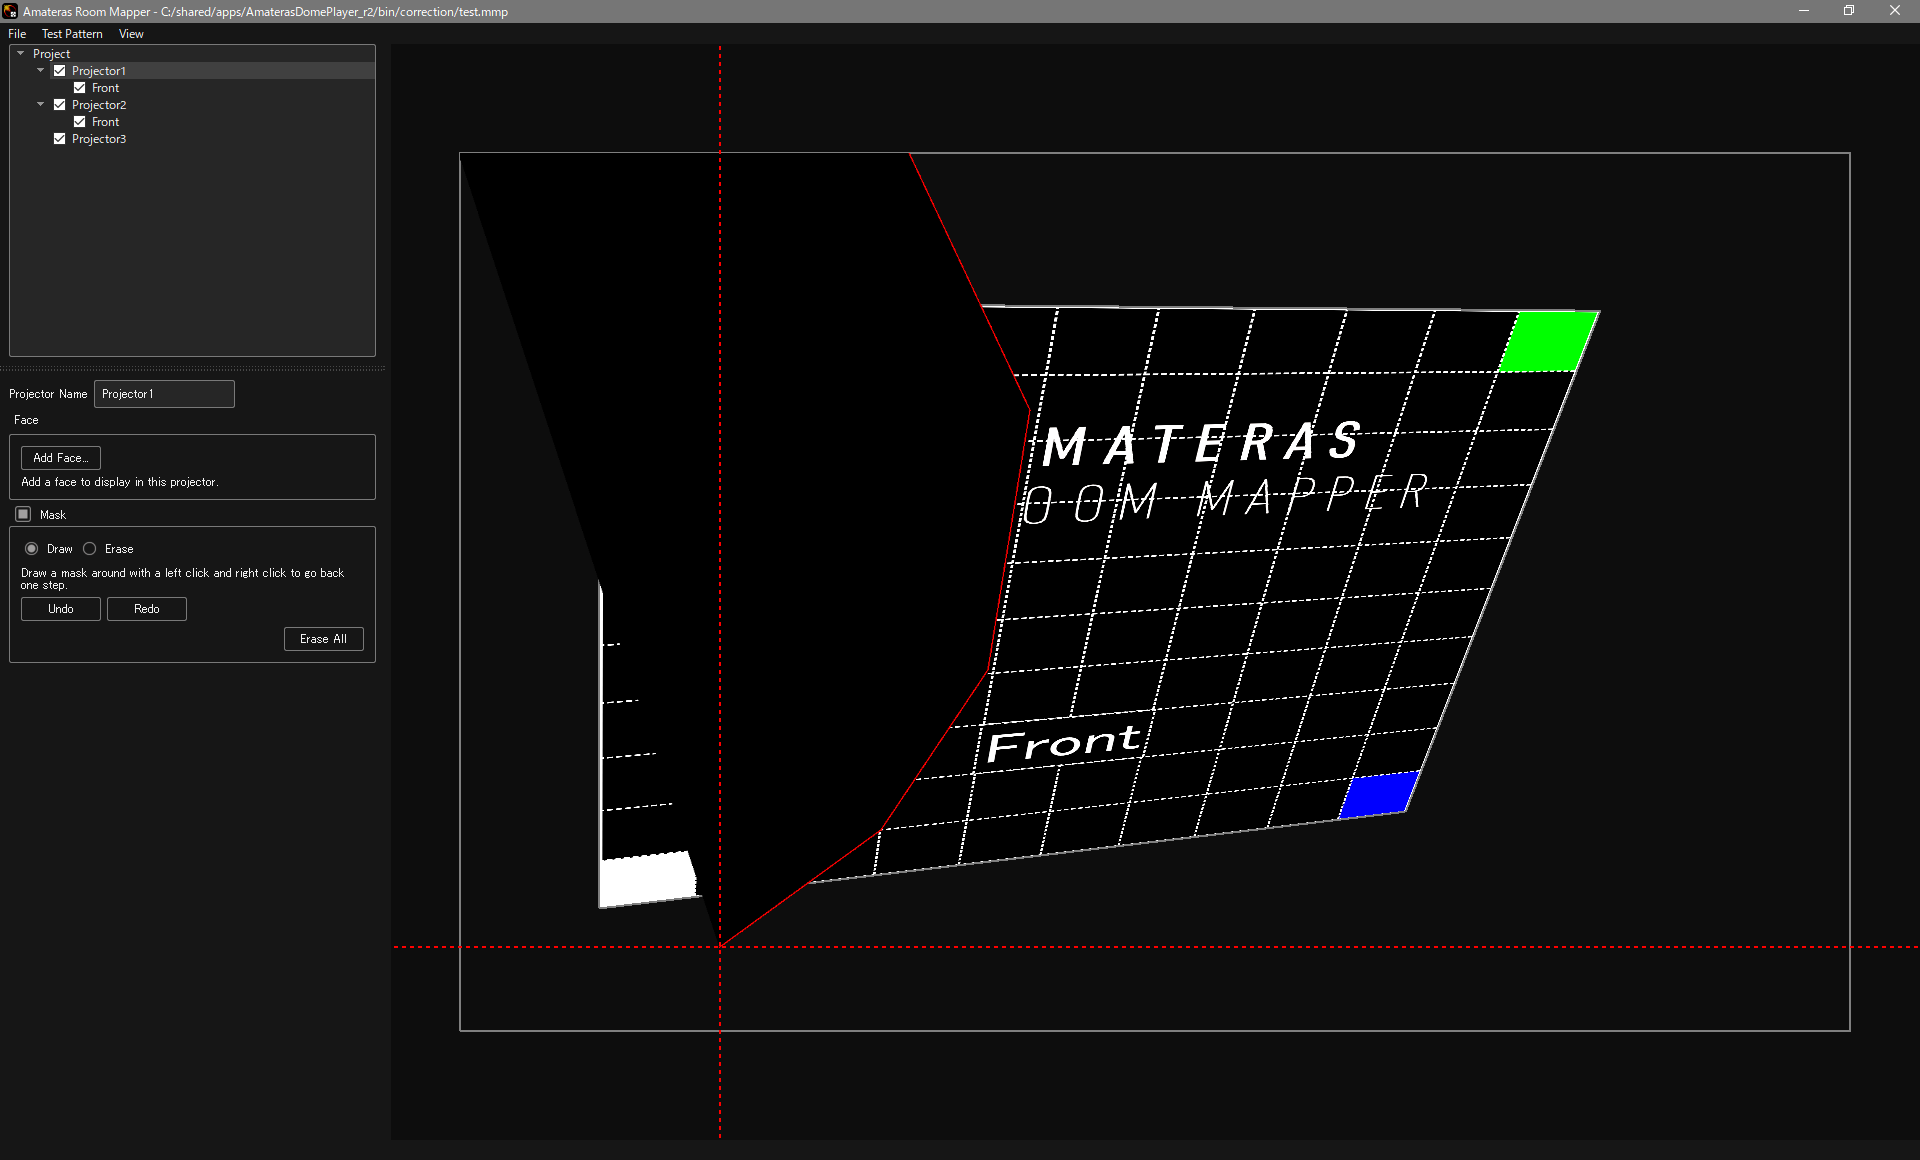Click the MATERAS title text in canvas
Screen dimensions: 1920x1160
pyautogui.click(x=1202, y=444)
